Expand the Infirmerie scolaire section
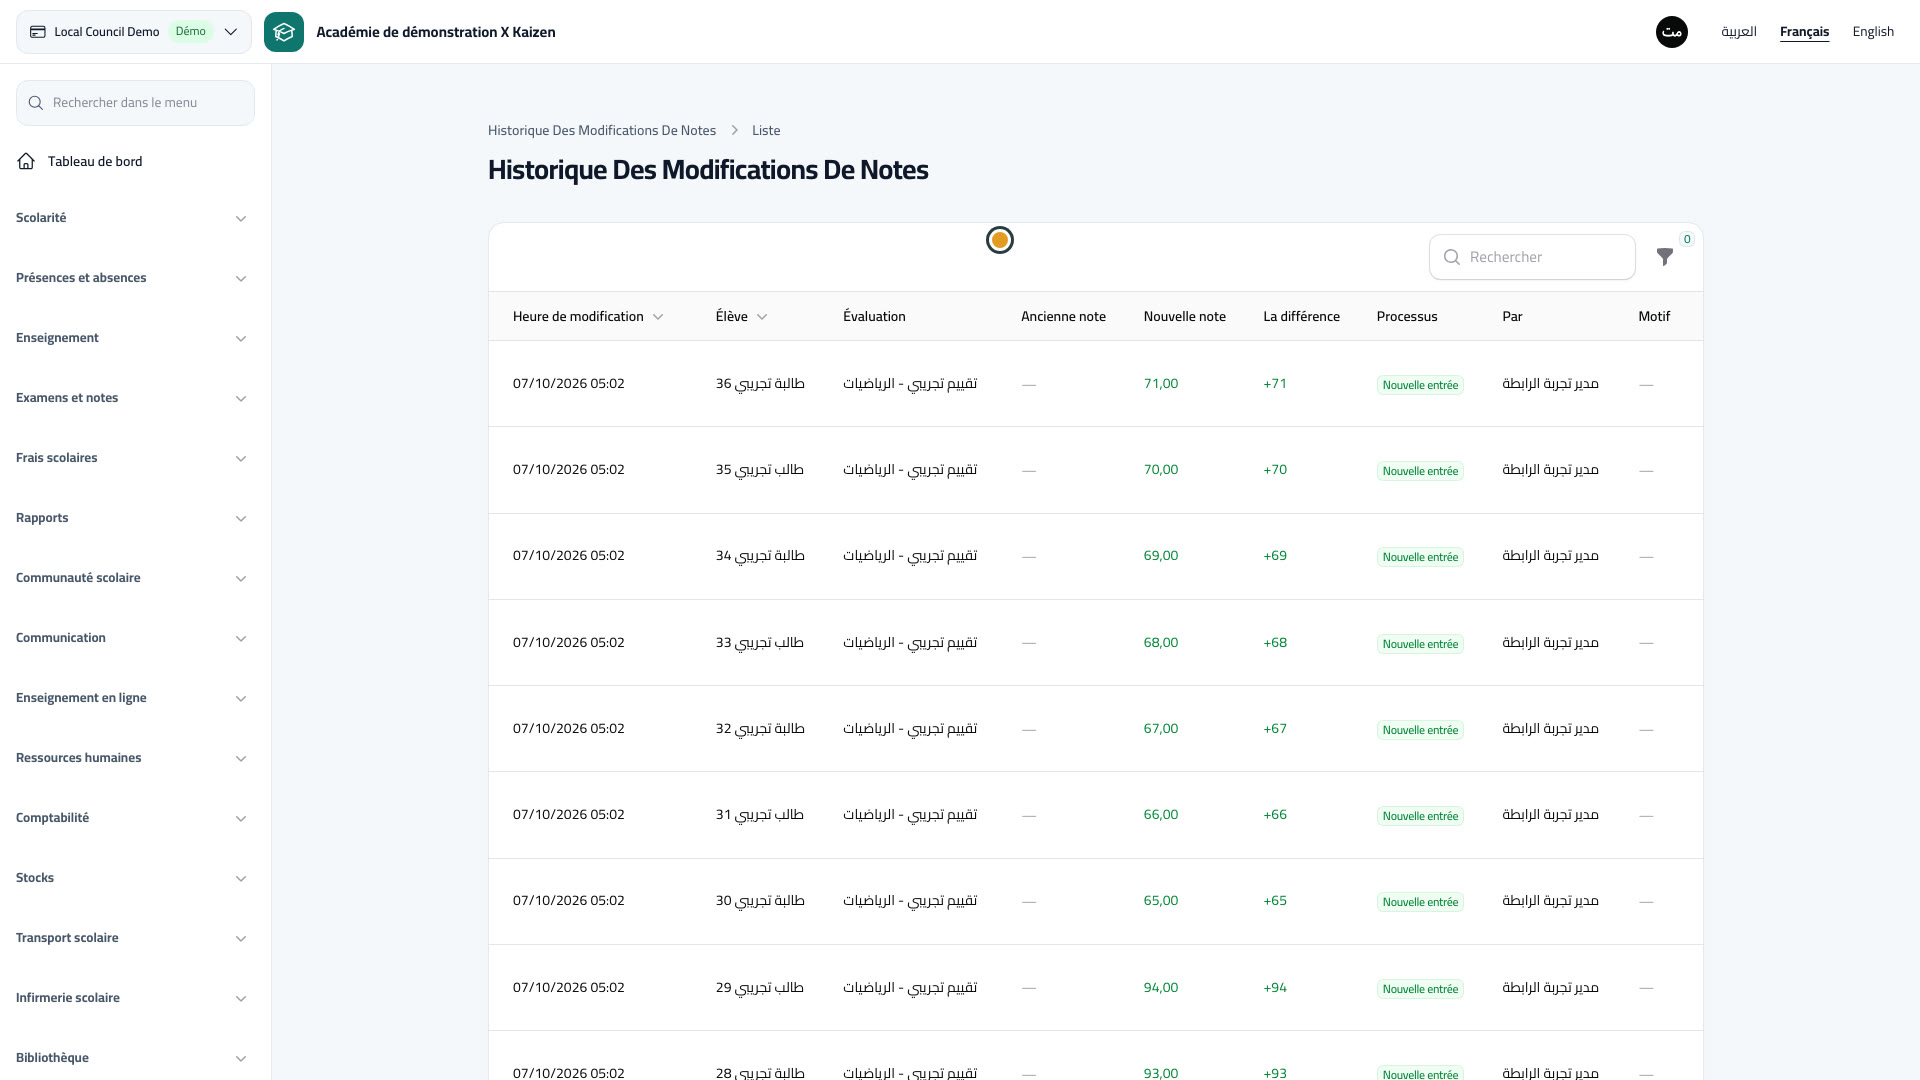 [135, 998]
